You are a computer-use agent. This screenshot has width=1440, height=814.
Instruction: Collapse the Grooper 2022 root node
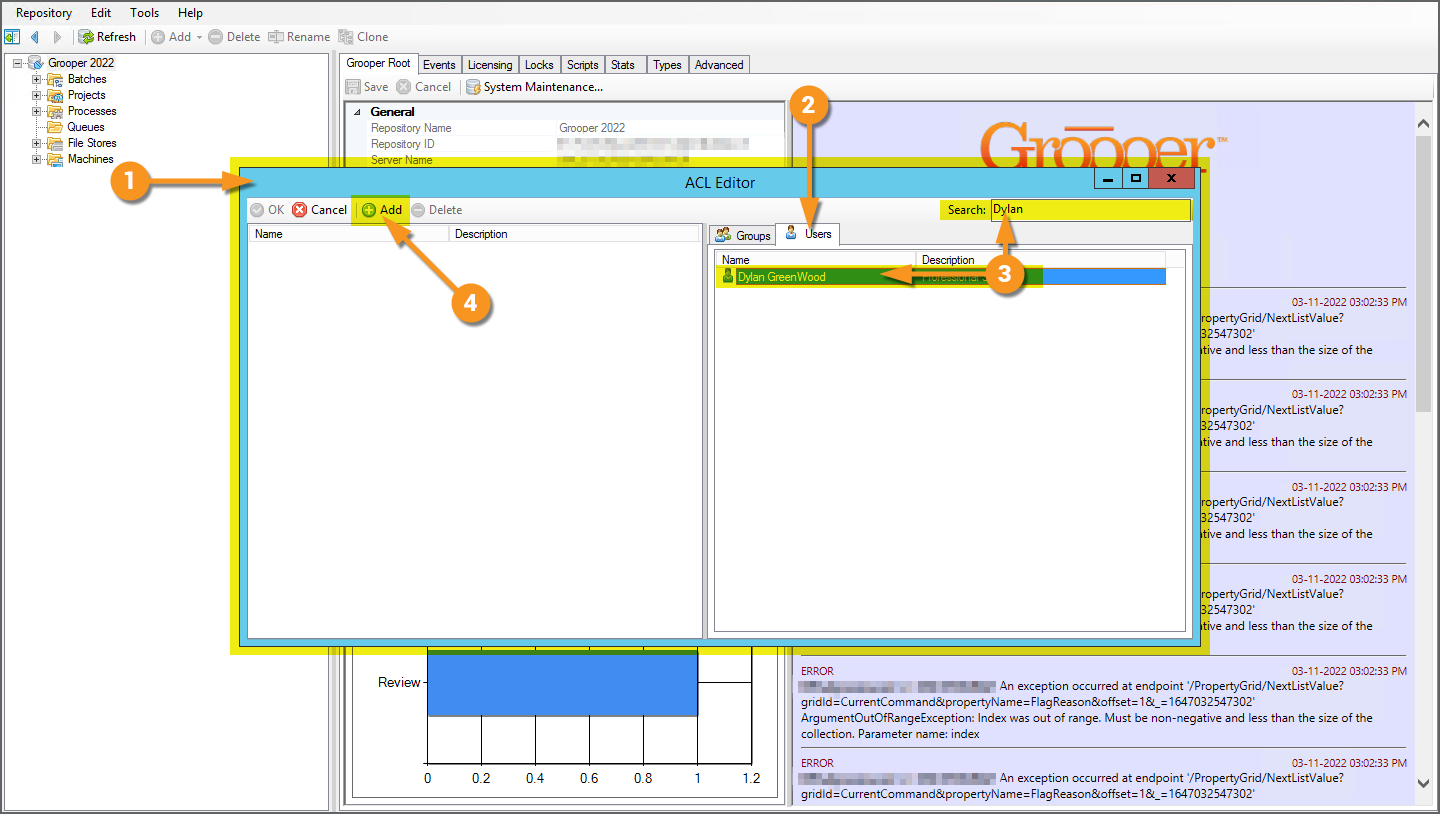click(x=17, y=63)
